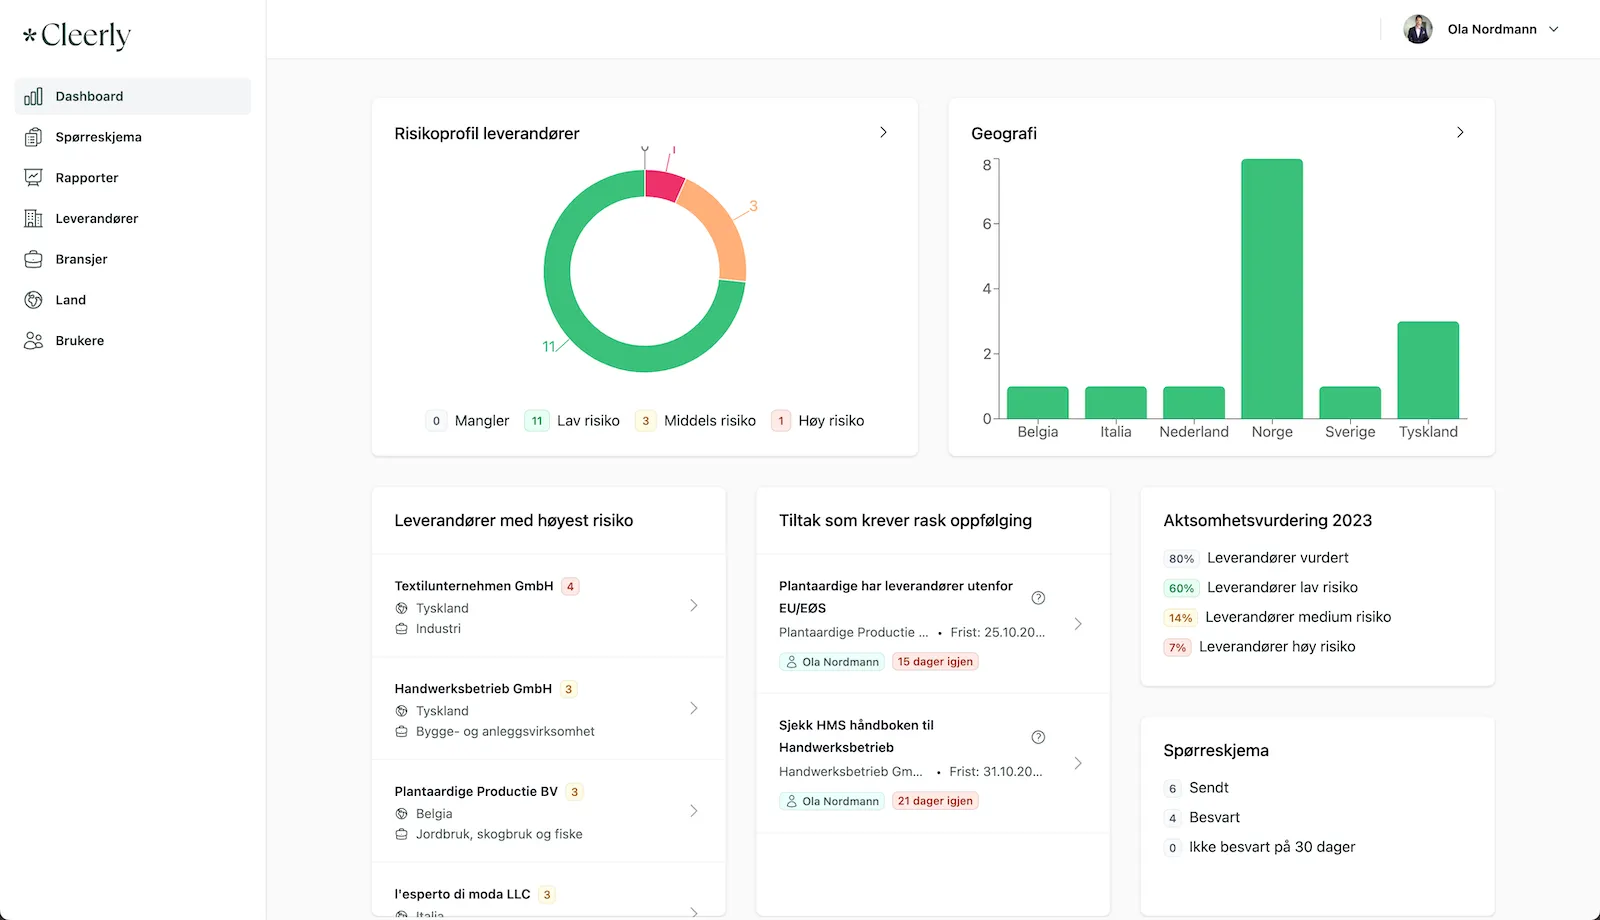Image resolution: width=1600 pixels, height=920 pixels.
Task: Click the Land globe icon
Action: coord(31,299)
